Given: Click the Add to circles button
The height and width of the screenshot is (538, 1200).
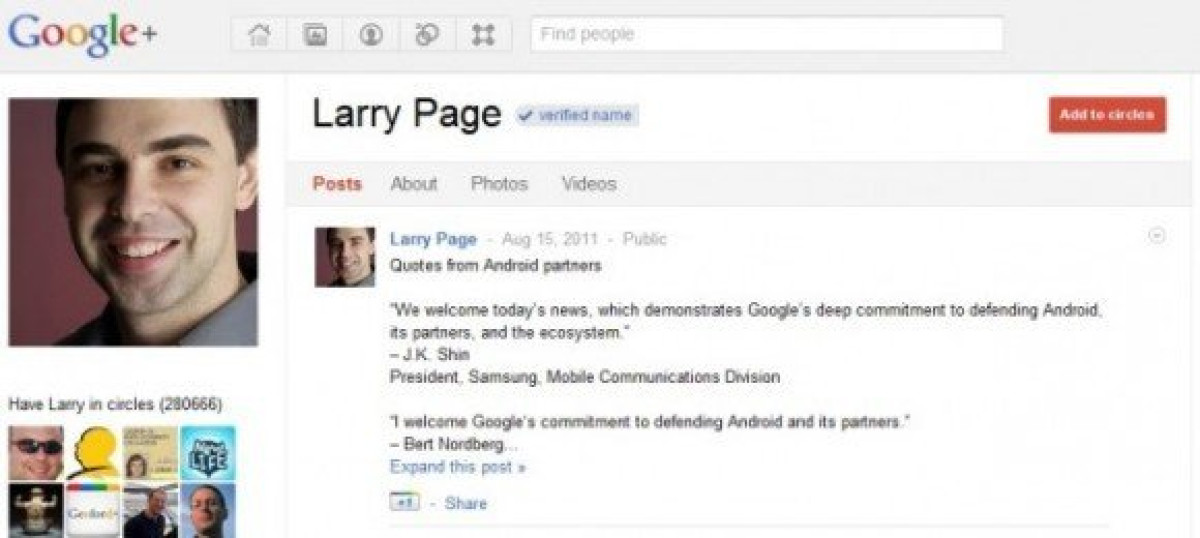Looking at the screenshot, I should [x=1107, y=115].
